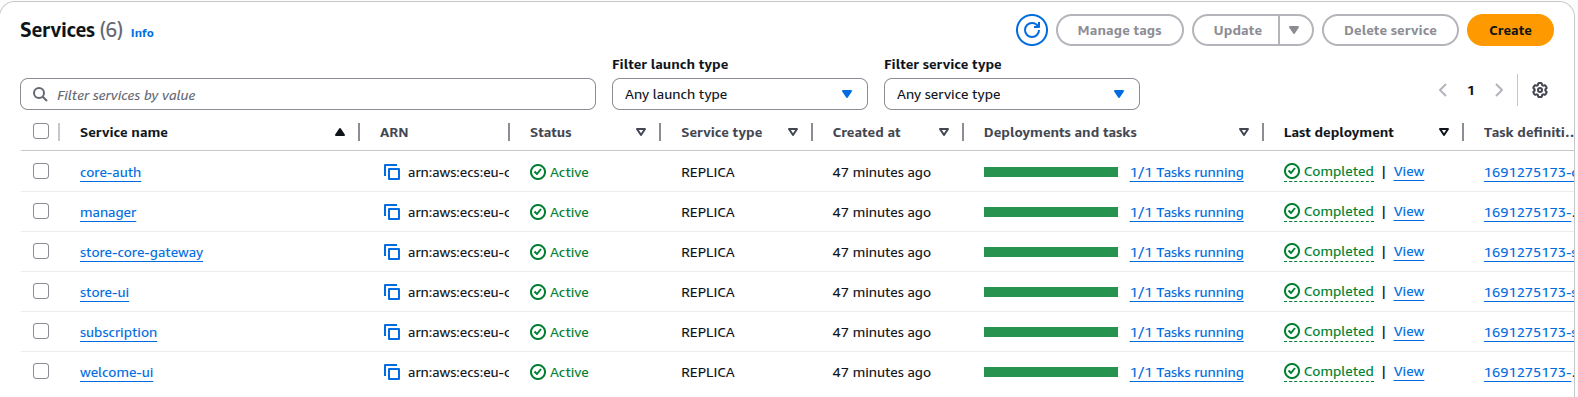
Task: Open the Filter launch type dropdown
Action: [x=740, y=94]
